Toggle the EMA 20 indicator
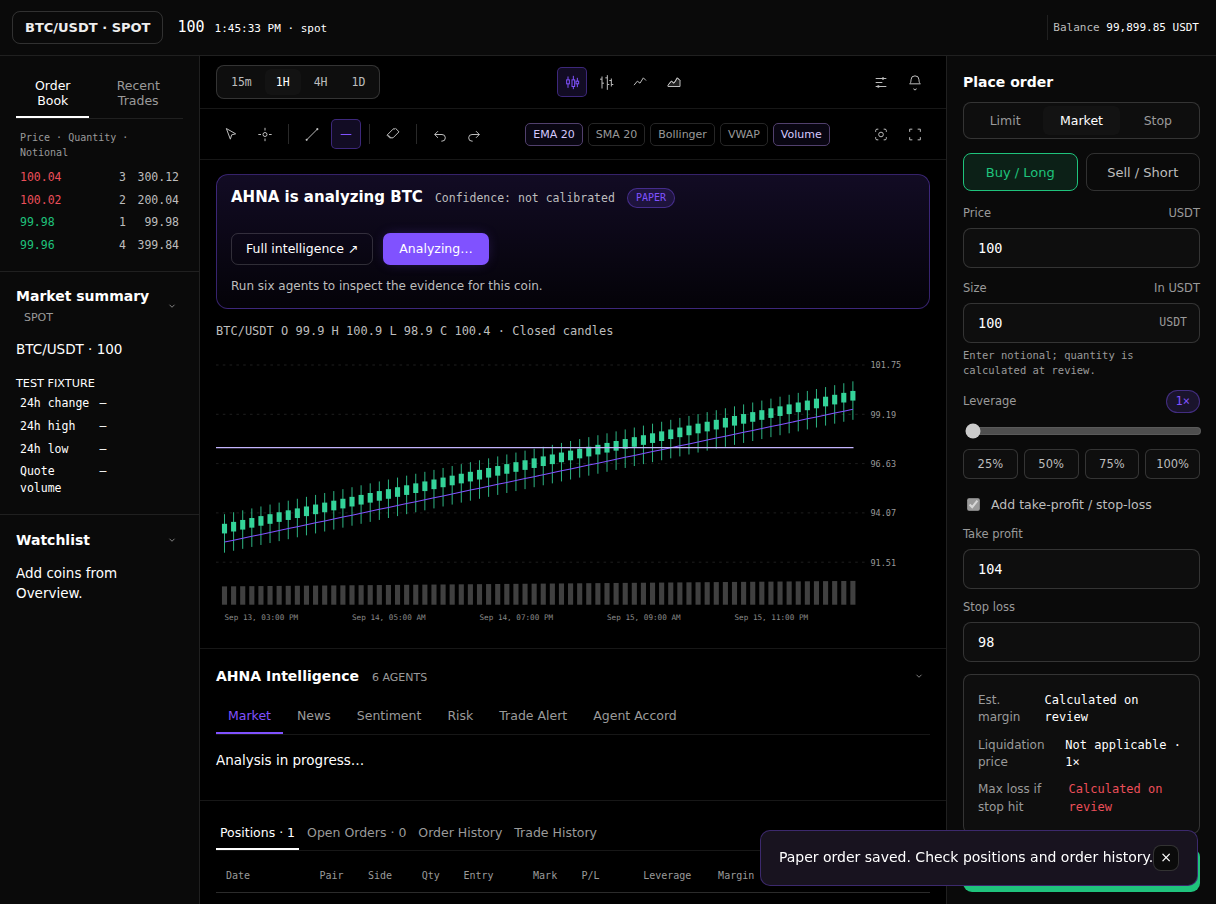This screenshot has width=1216, height=904. tap(554, 134)
